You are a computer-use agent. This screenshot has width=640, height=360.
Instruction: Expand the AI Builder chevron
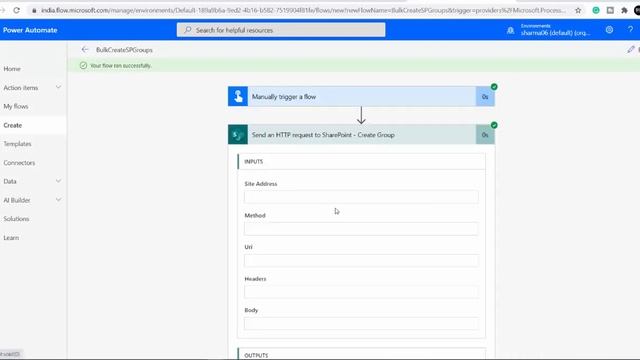coord(58,200)
